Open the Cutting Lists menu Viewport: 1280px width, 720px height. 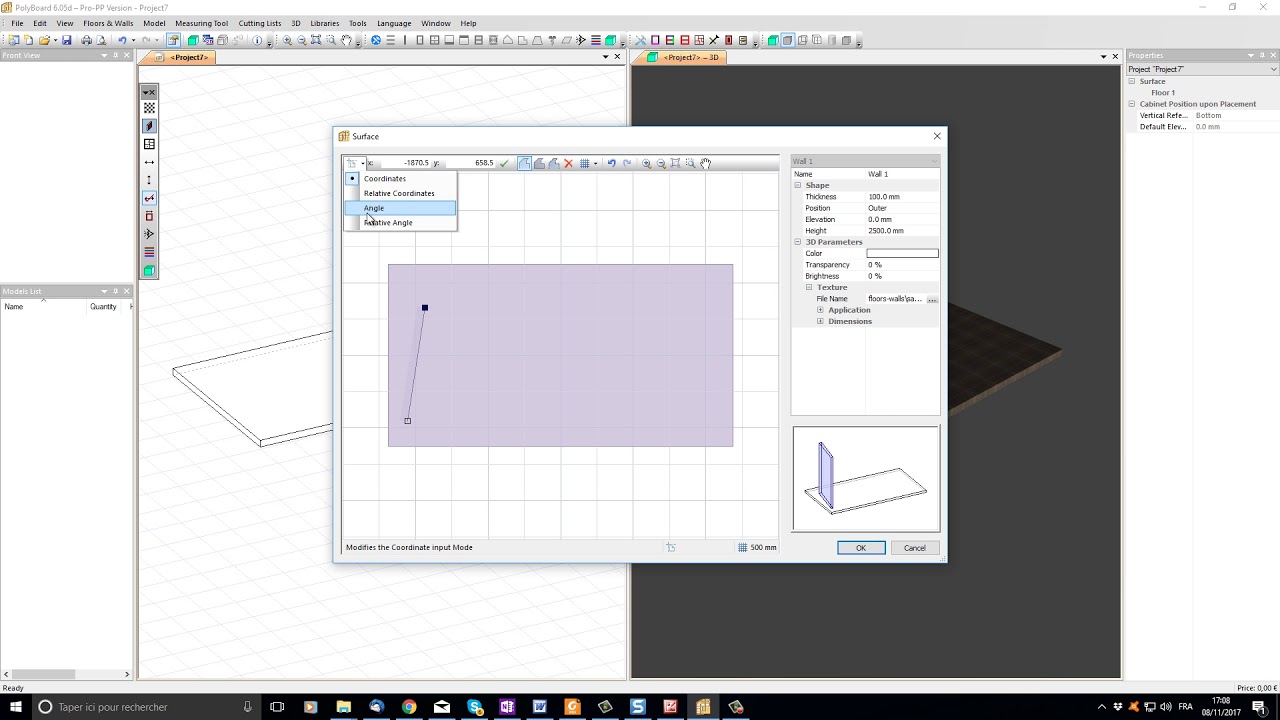(260, 23)
